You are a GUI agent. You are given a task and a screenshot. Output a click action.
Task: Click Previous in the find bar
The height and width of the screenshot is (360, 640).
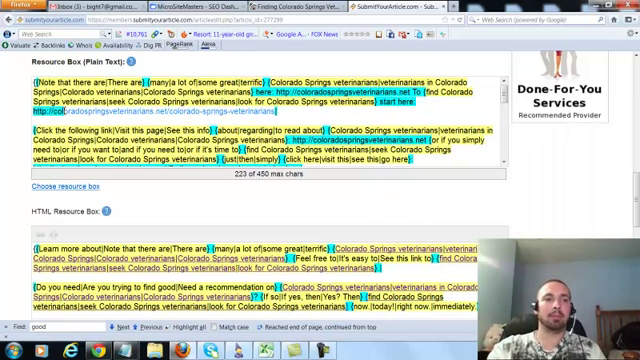[147, 327]
